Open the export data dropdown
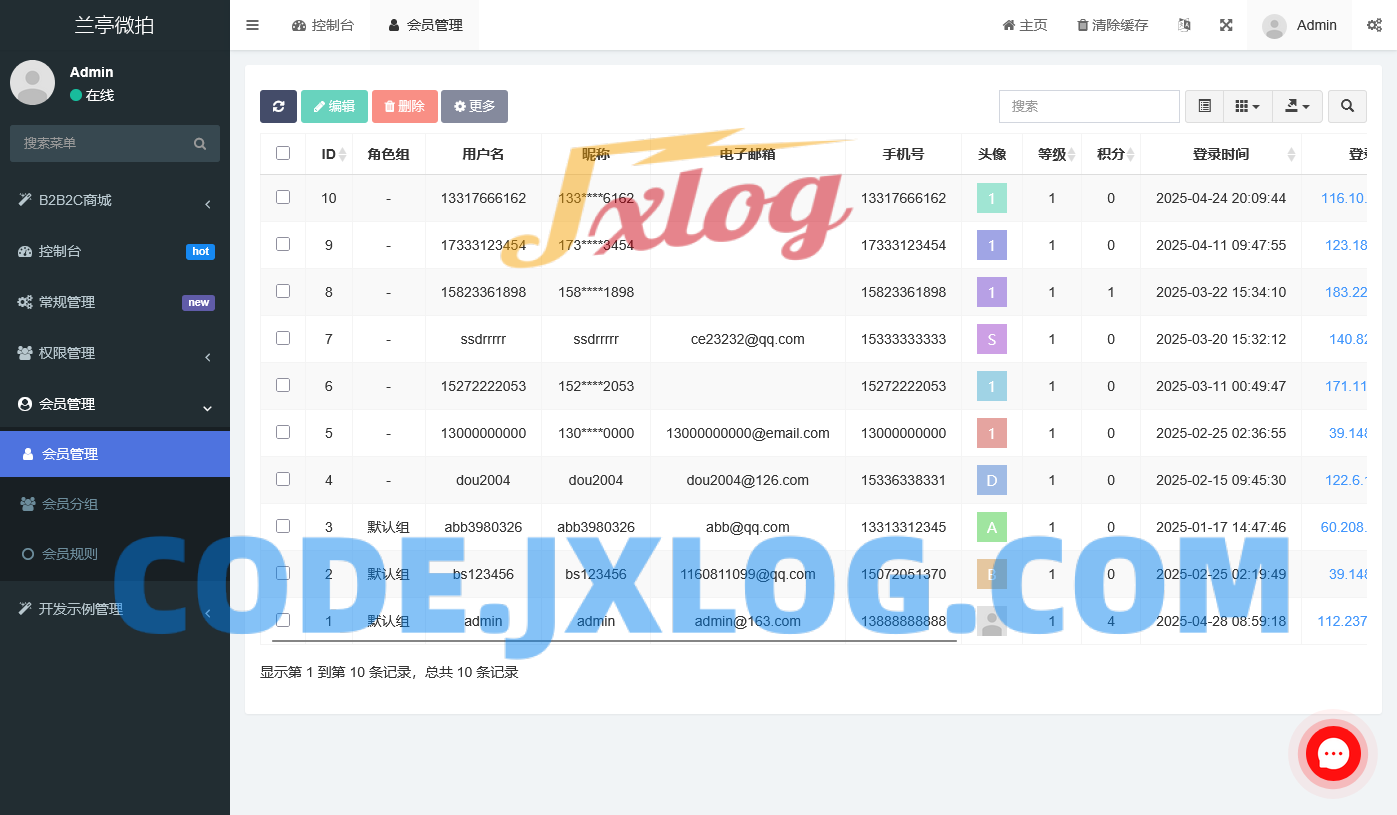Image resolution: width=1397 pixels, height=815 pixels. click(1297, 106)
